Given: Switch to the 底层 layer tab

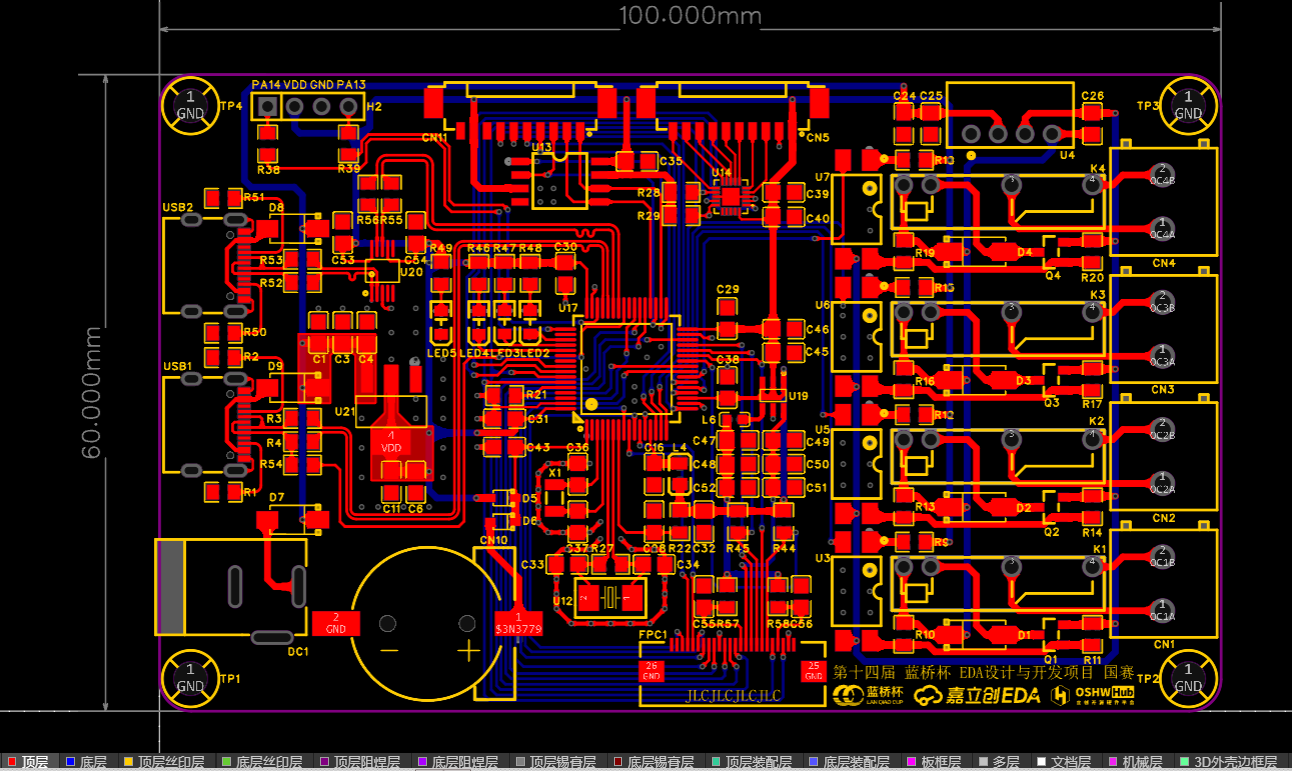Looking at the screenshot, I should (x=86, y=762).
